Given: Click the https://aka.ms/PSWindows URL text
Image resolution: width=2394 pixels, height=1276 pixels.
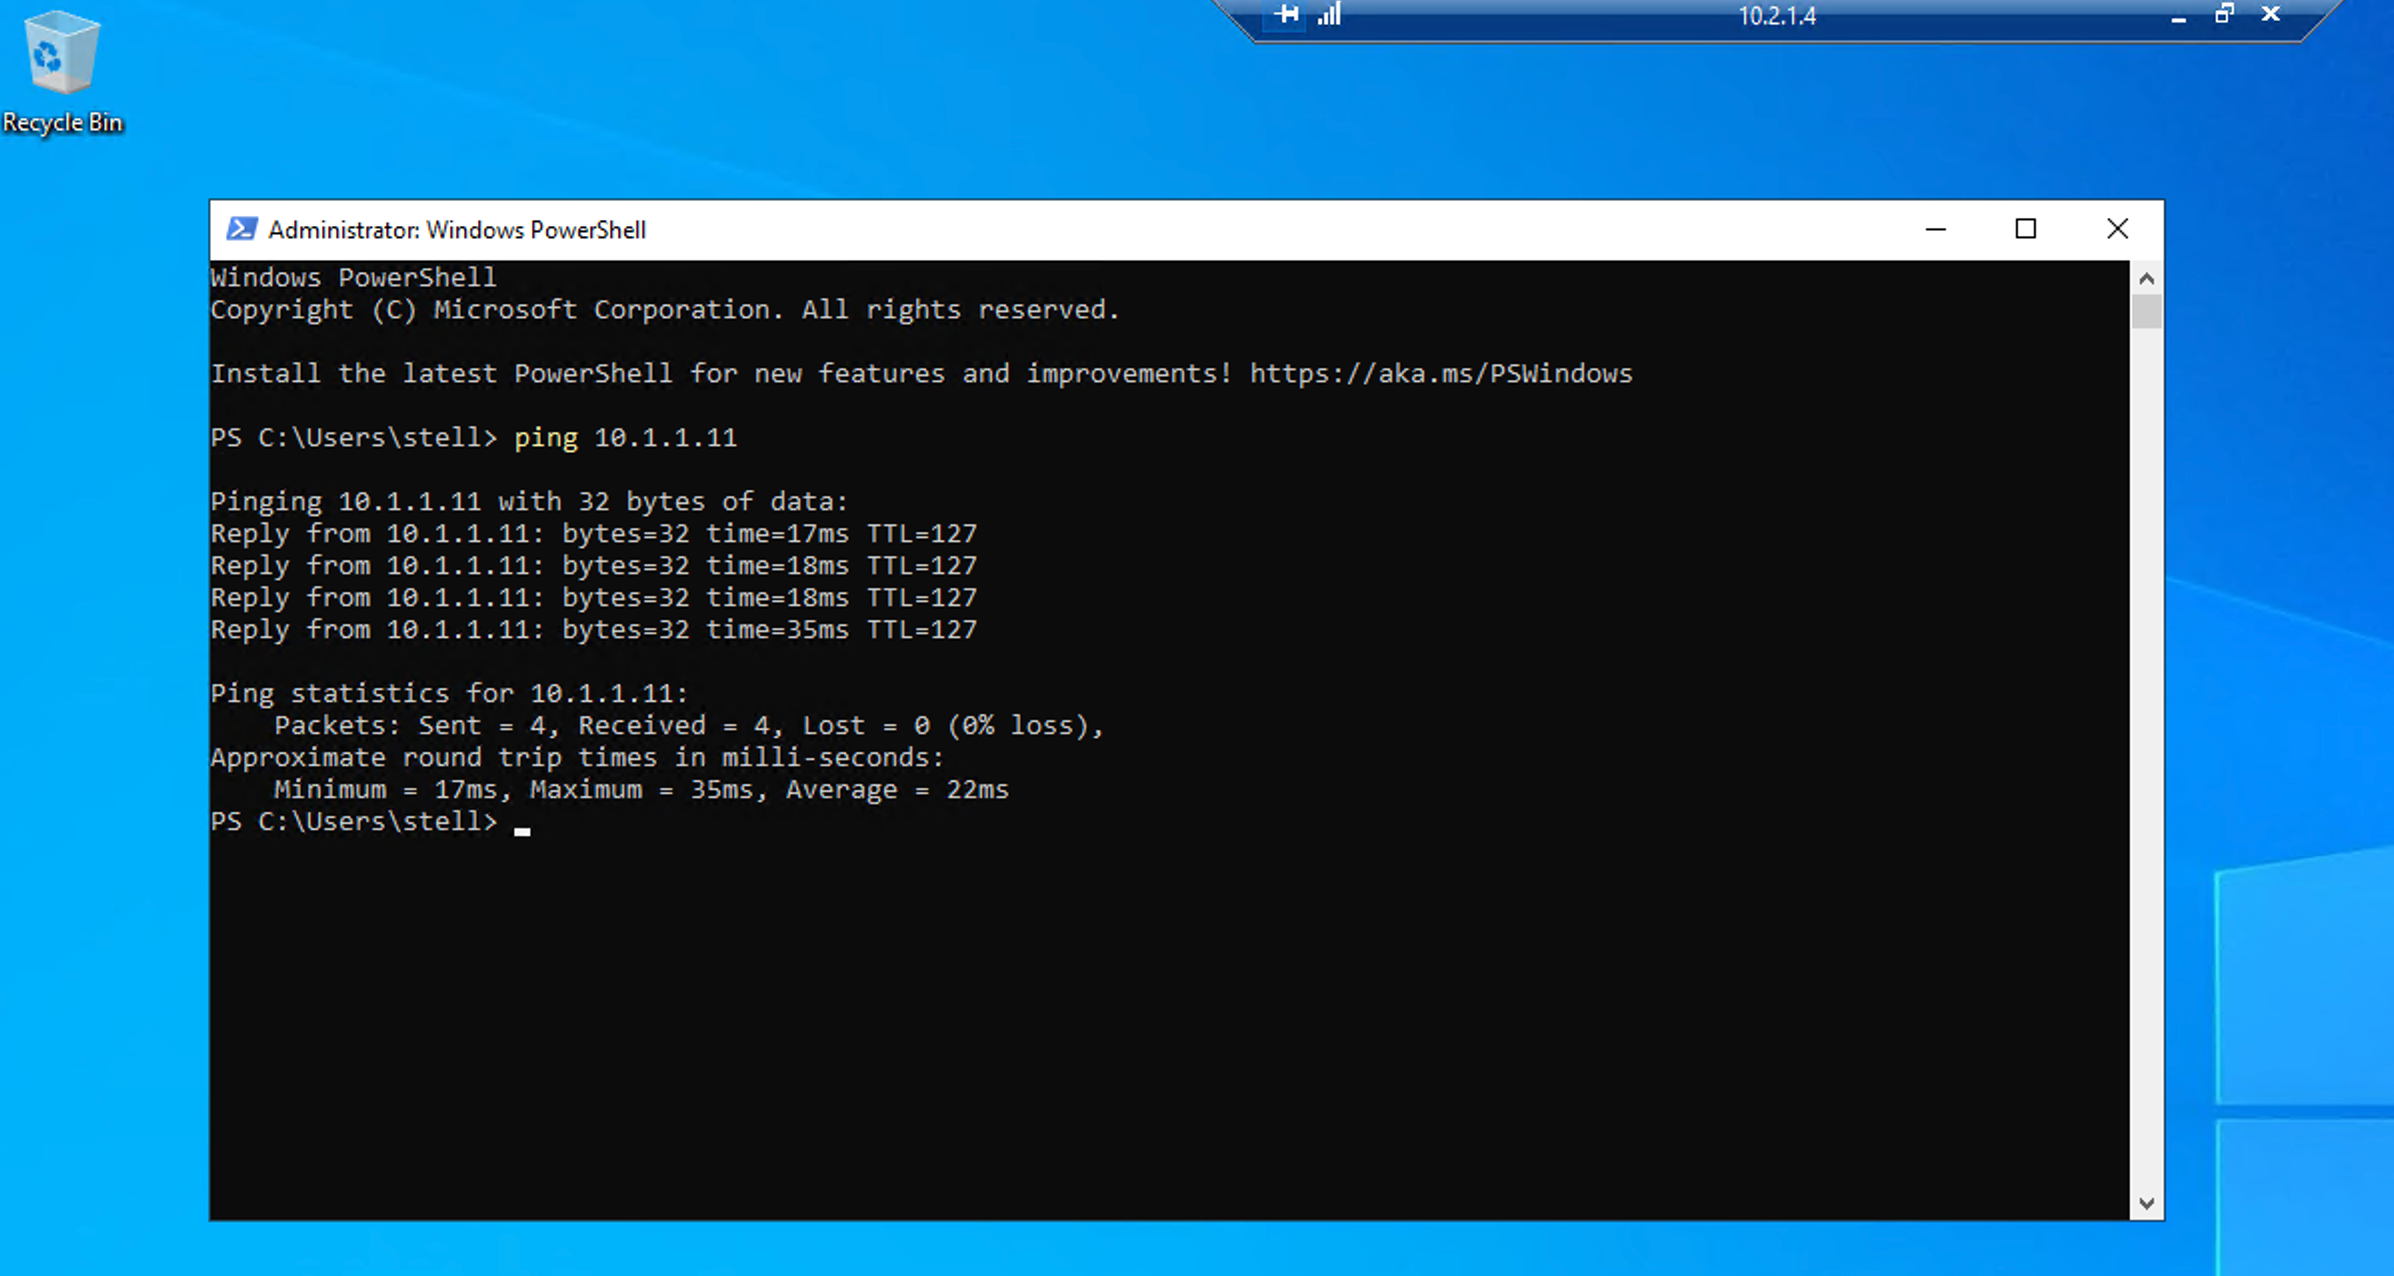Looking at the screenshot, I should pyautogui.click(x=1441, y=374).
